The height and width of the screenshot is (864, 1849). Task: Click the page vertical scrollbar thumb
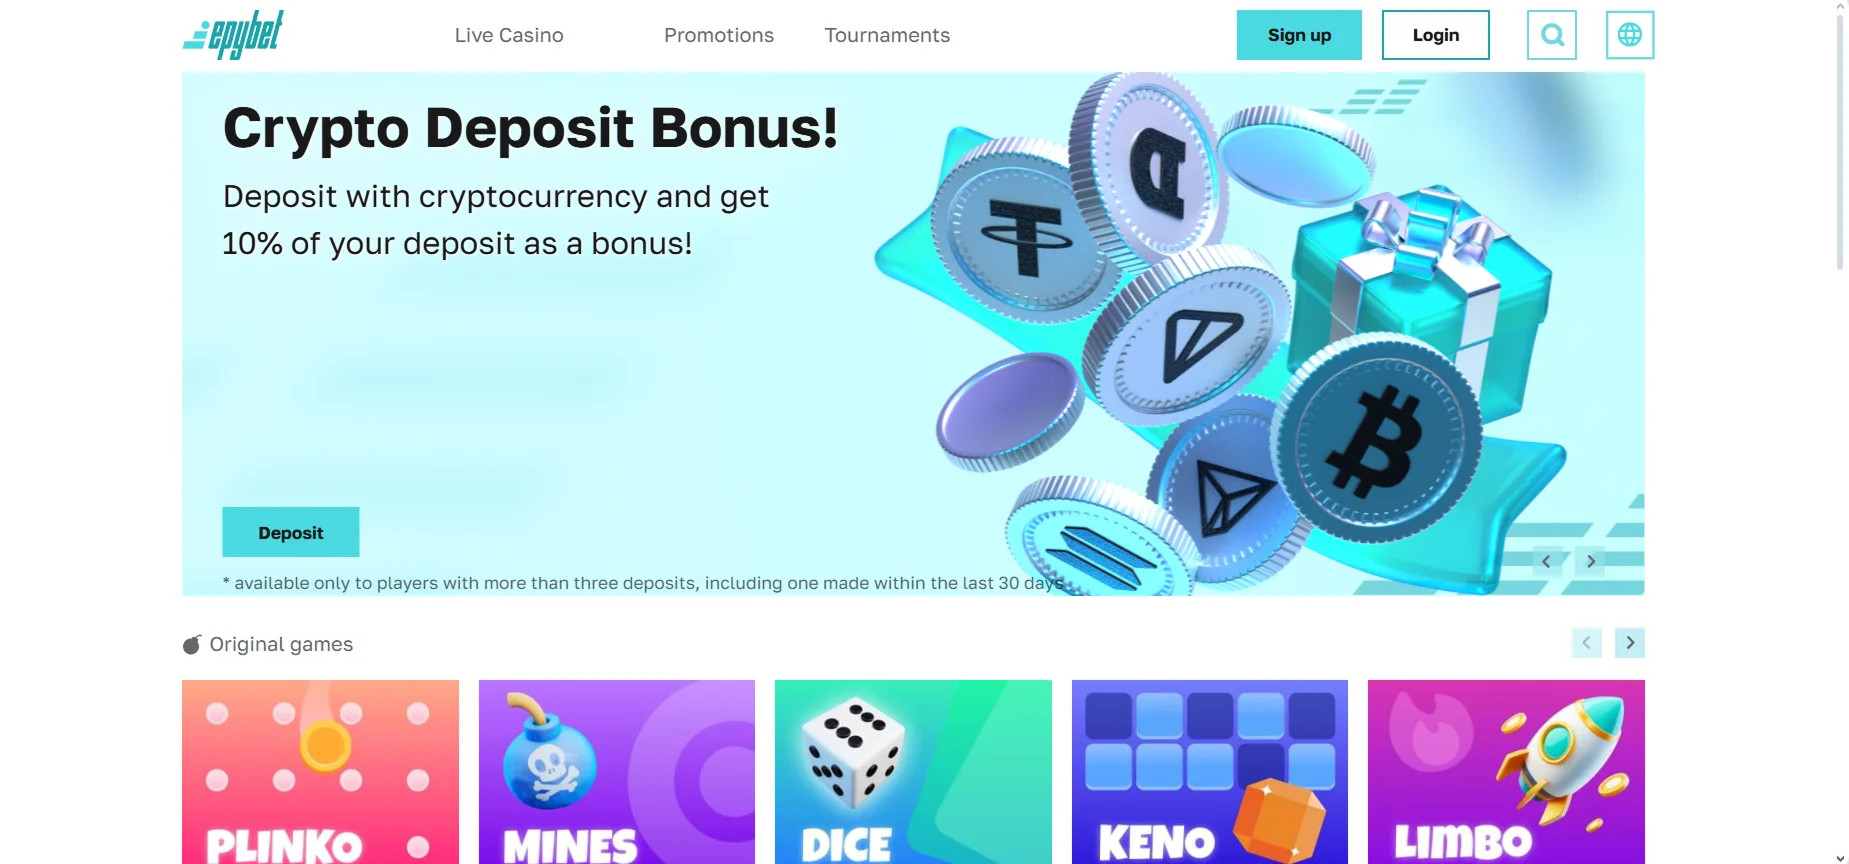(x=1840, y=142)
